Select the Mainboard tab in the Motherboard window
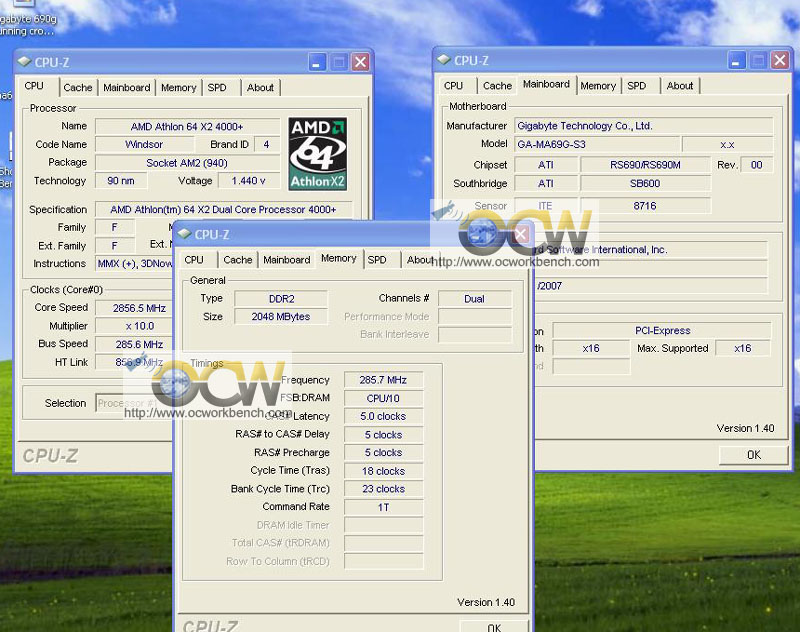Viewport: 800px width, 632px height. point(546,84)
